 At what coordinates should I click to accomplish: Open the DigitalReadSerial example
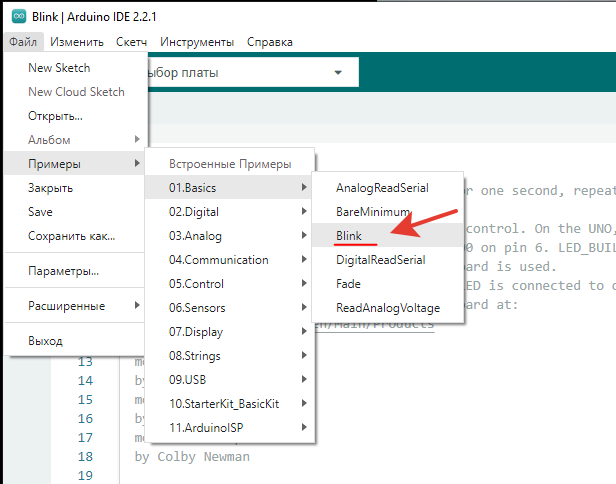pyautogui.click(x=388, y=260)
